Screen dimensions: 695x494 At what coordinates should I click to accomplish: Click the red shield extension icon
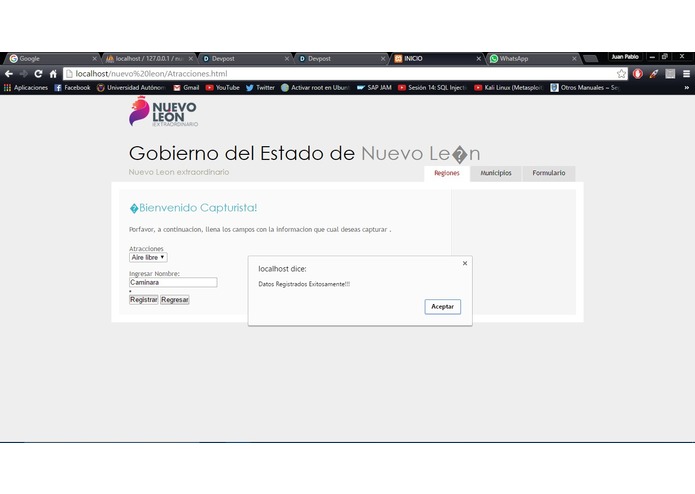638,74
